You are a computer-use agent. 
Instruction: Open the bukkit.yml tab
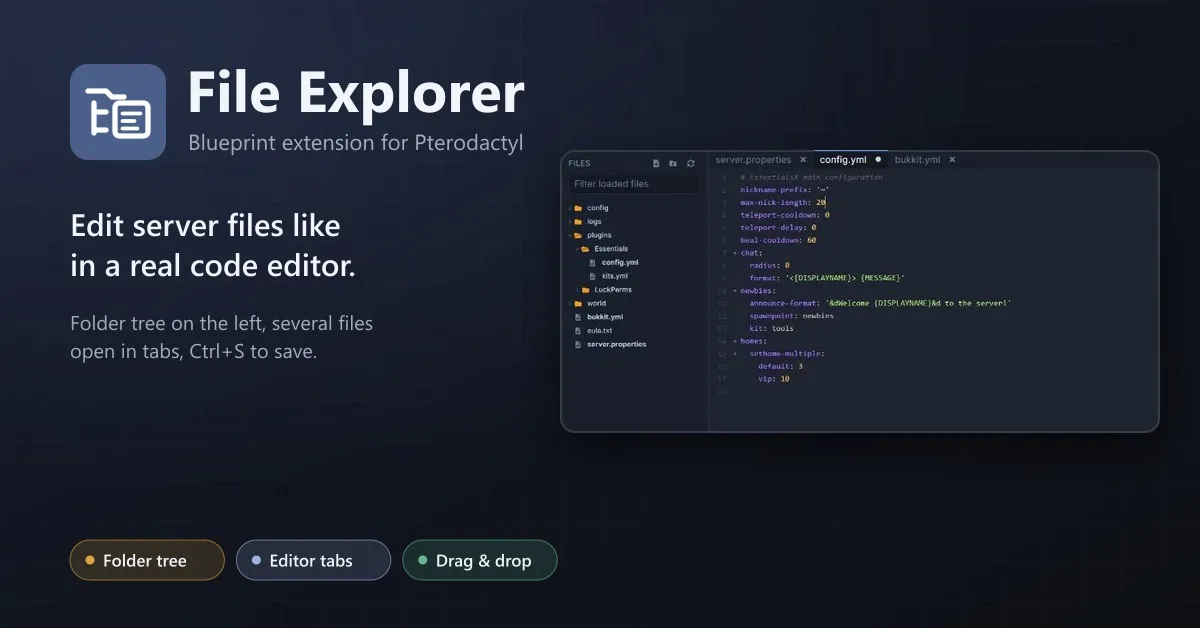917,160
